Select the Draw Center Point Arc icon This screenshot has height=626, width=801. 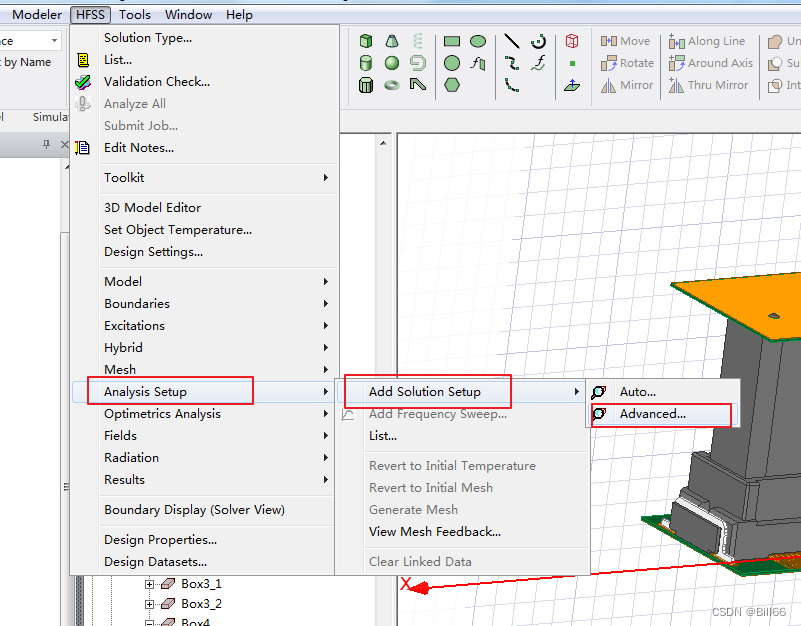[x=538, y=41]
